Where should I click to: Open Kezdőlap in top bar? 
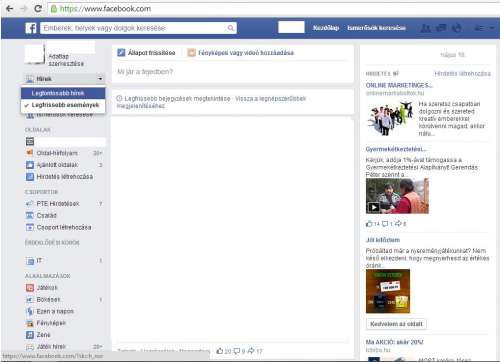326,28
